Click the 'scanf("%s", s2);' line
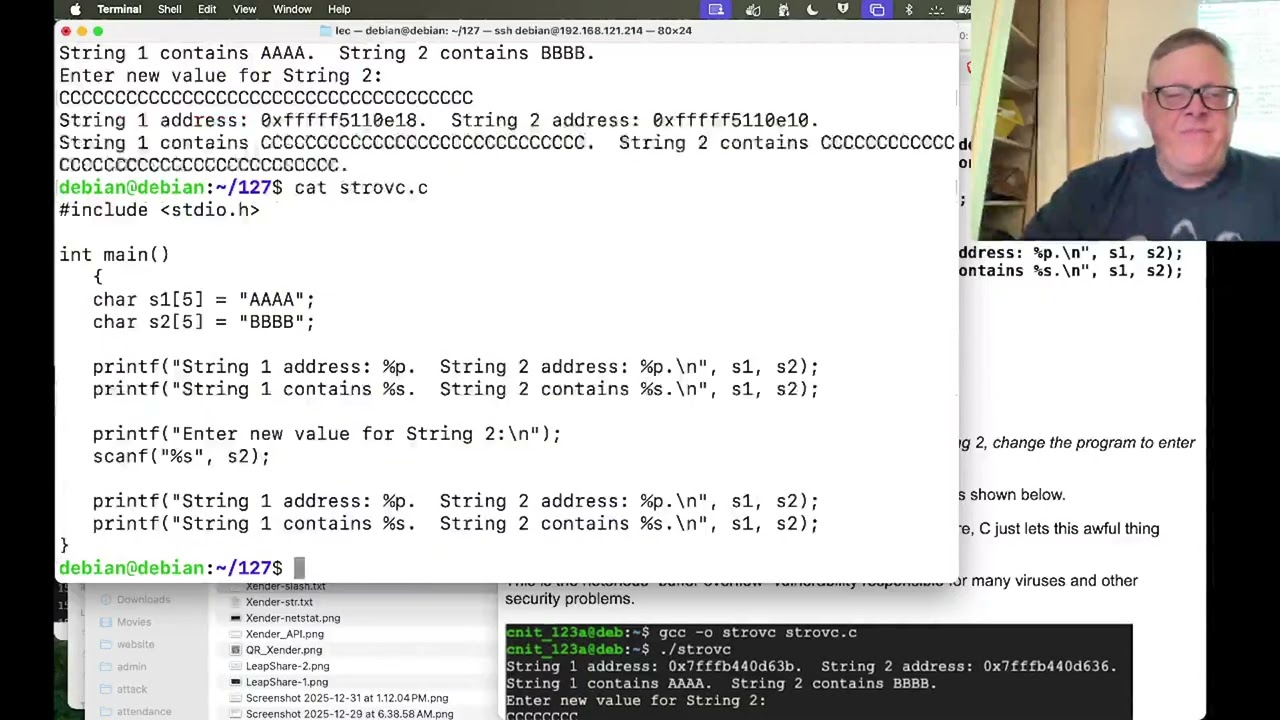This screenshot has height=720, width=1280. click(181, 456)
